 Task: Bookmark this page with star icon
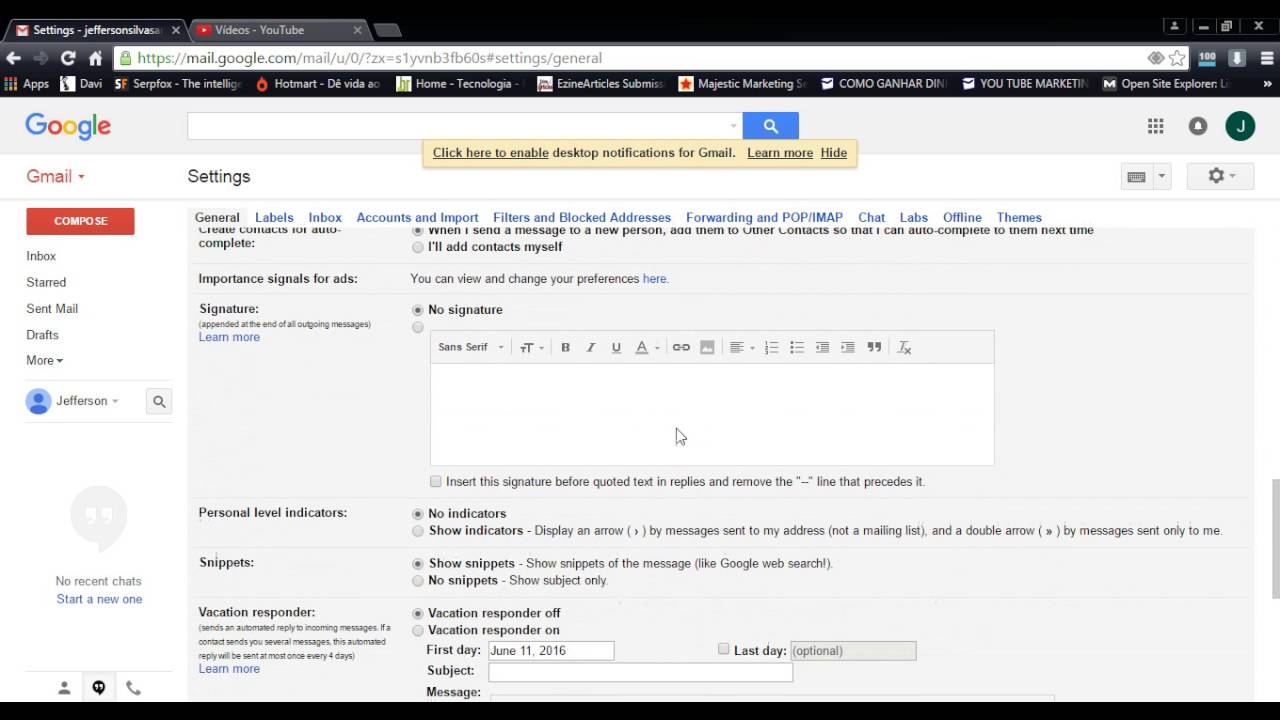pos(1177,58)
